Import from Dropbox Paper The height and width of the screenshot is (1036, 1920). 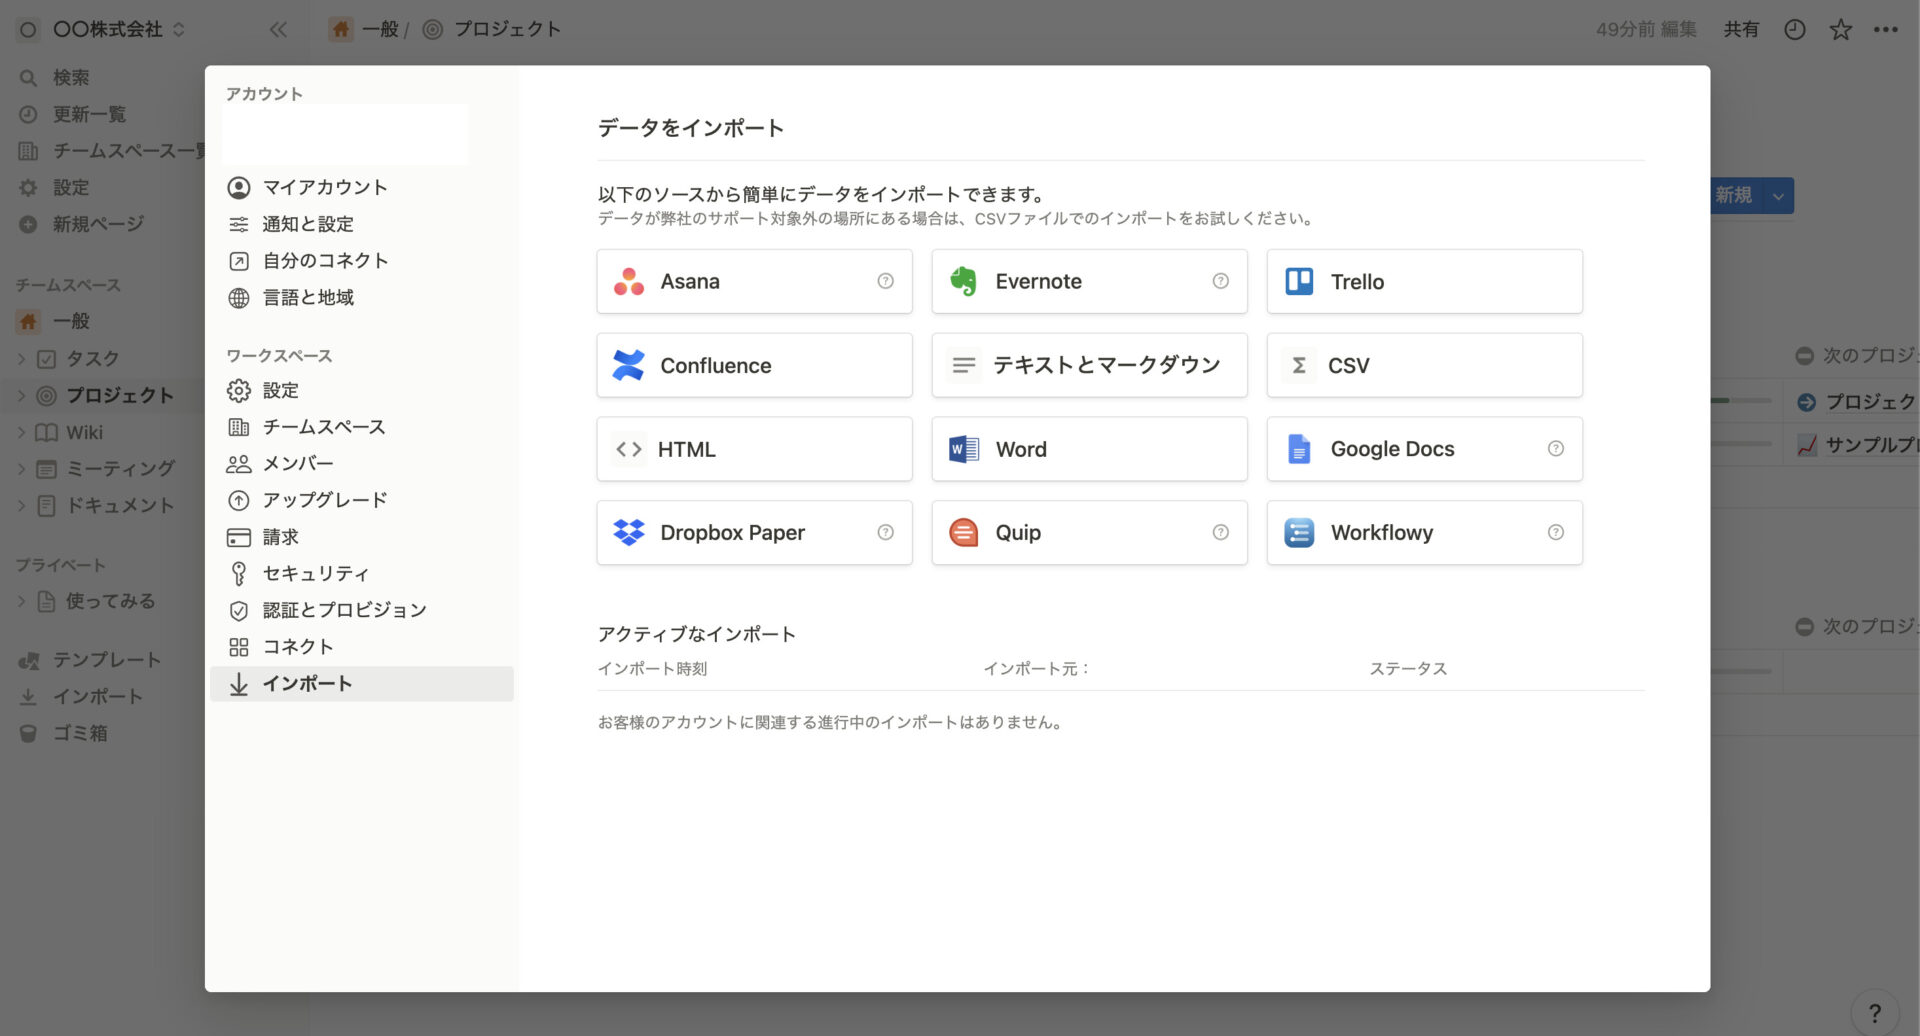754,533
